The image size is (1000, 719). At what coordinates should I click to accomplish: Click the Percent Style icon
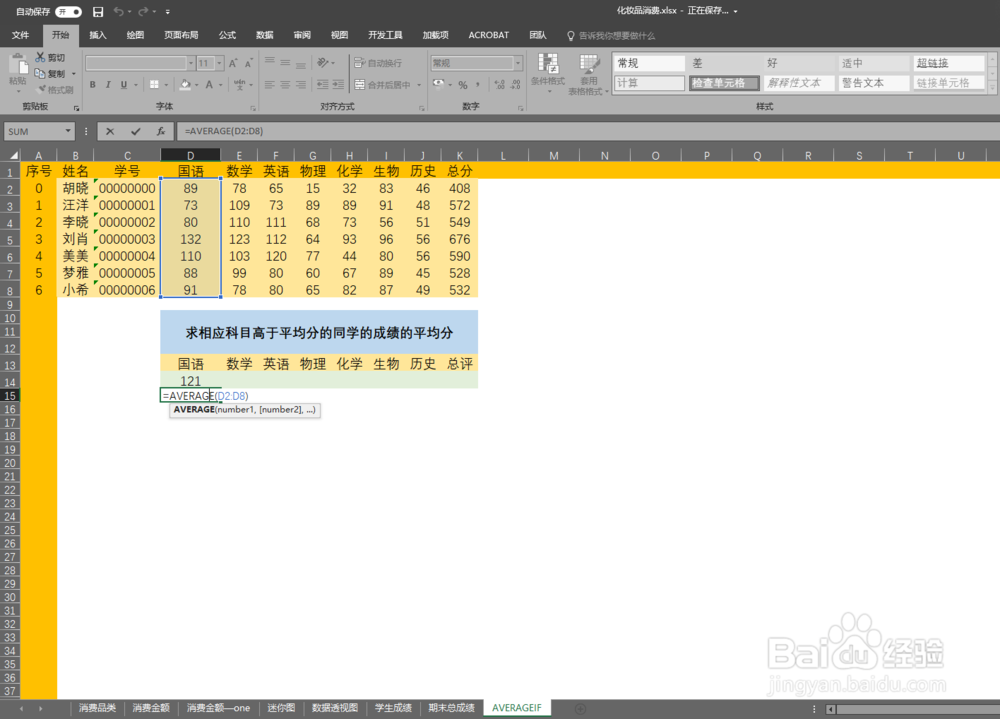(463, 84)
